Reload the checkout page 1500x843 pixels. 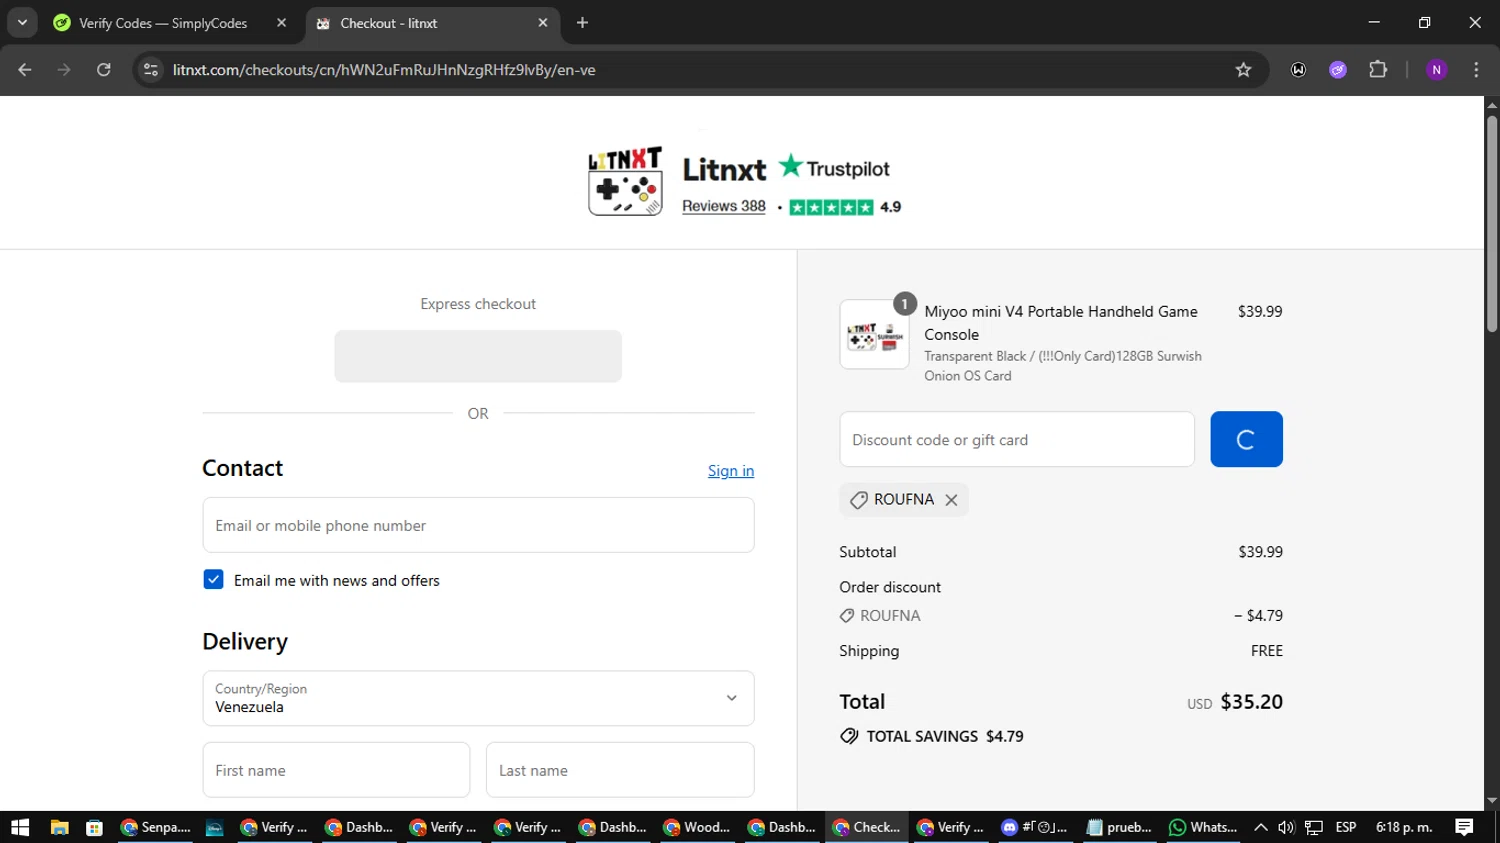[104, 70]
